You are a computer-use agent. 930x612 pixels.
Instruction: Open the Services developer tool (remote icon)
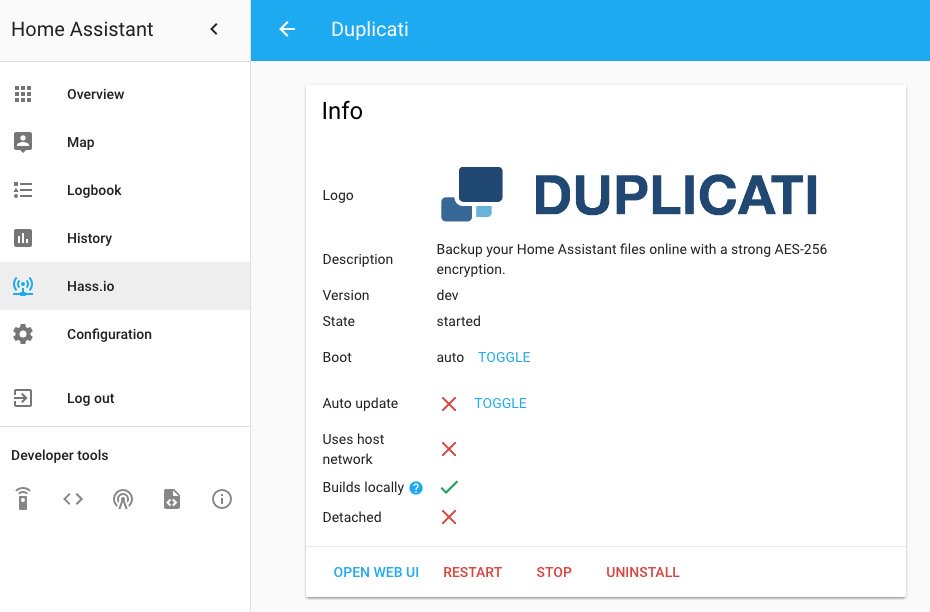point(22,498)
